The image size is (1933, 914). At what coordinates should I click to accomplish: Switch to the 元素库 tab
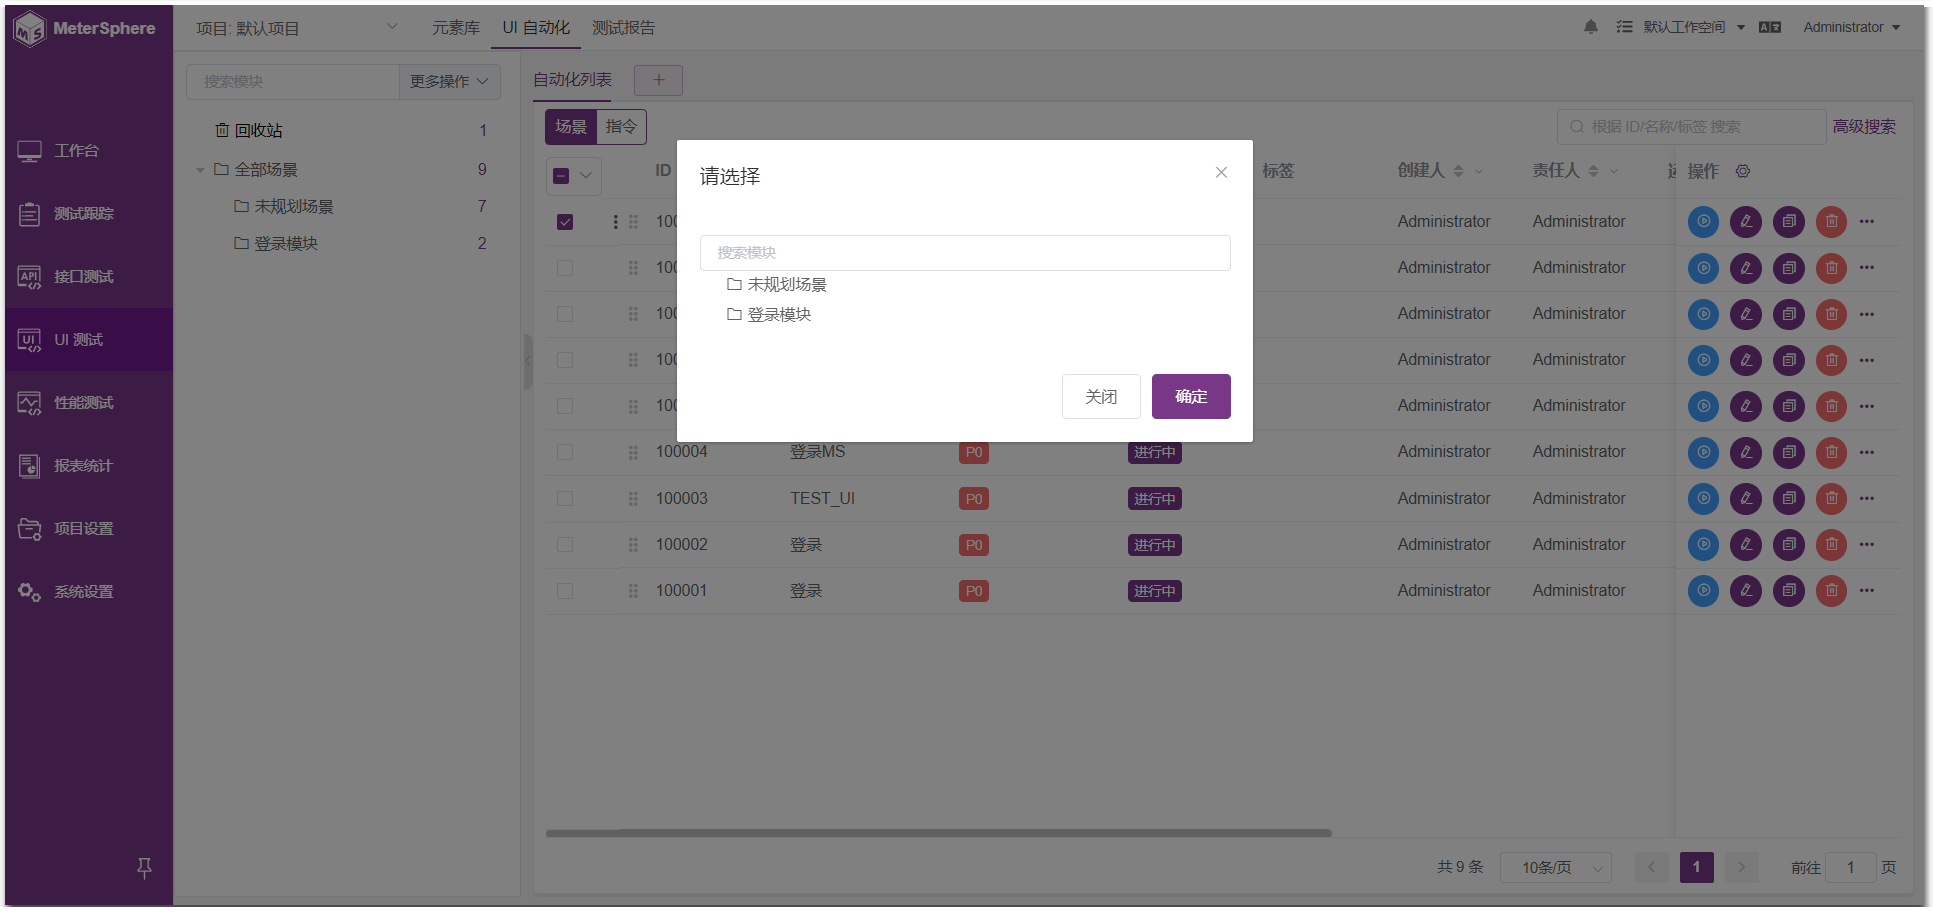coord(456,28)
